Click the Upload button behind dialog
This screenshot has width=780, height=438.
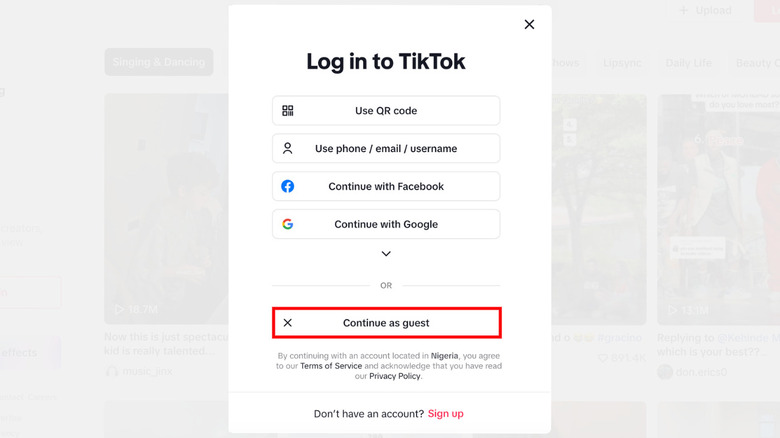(x=706, y=10)
